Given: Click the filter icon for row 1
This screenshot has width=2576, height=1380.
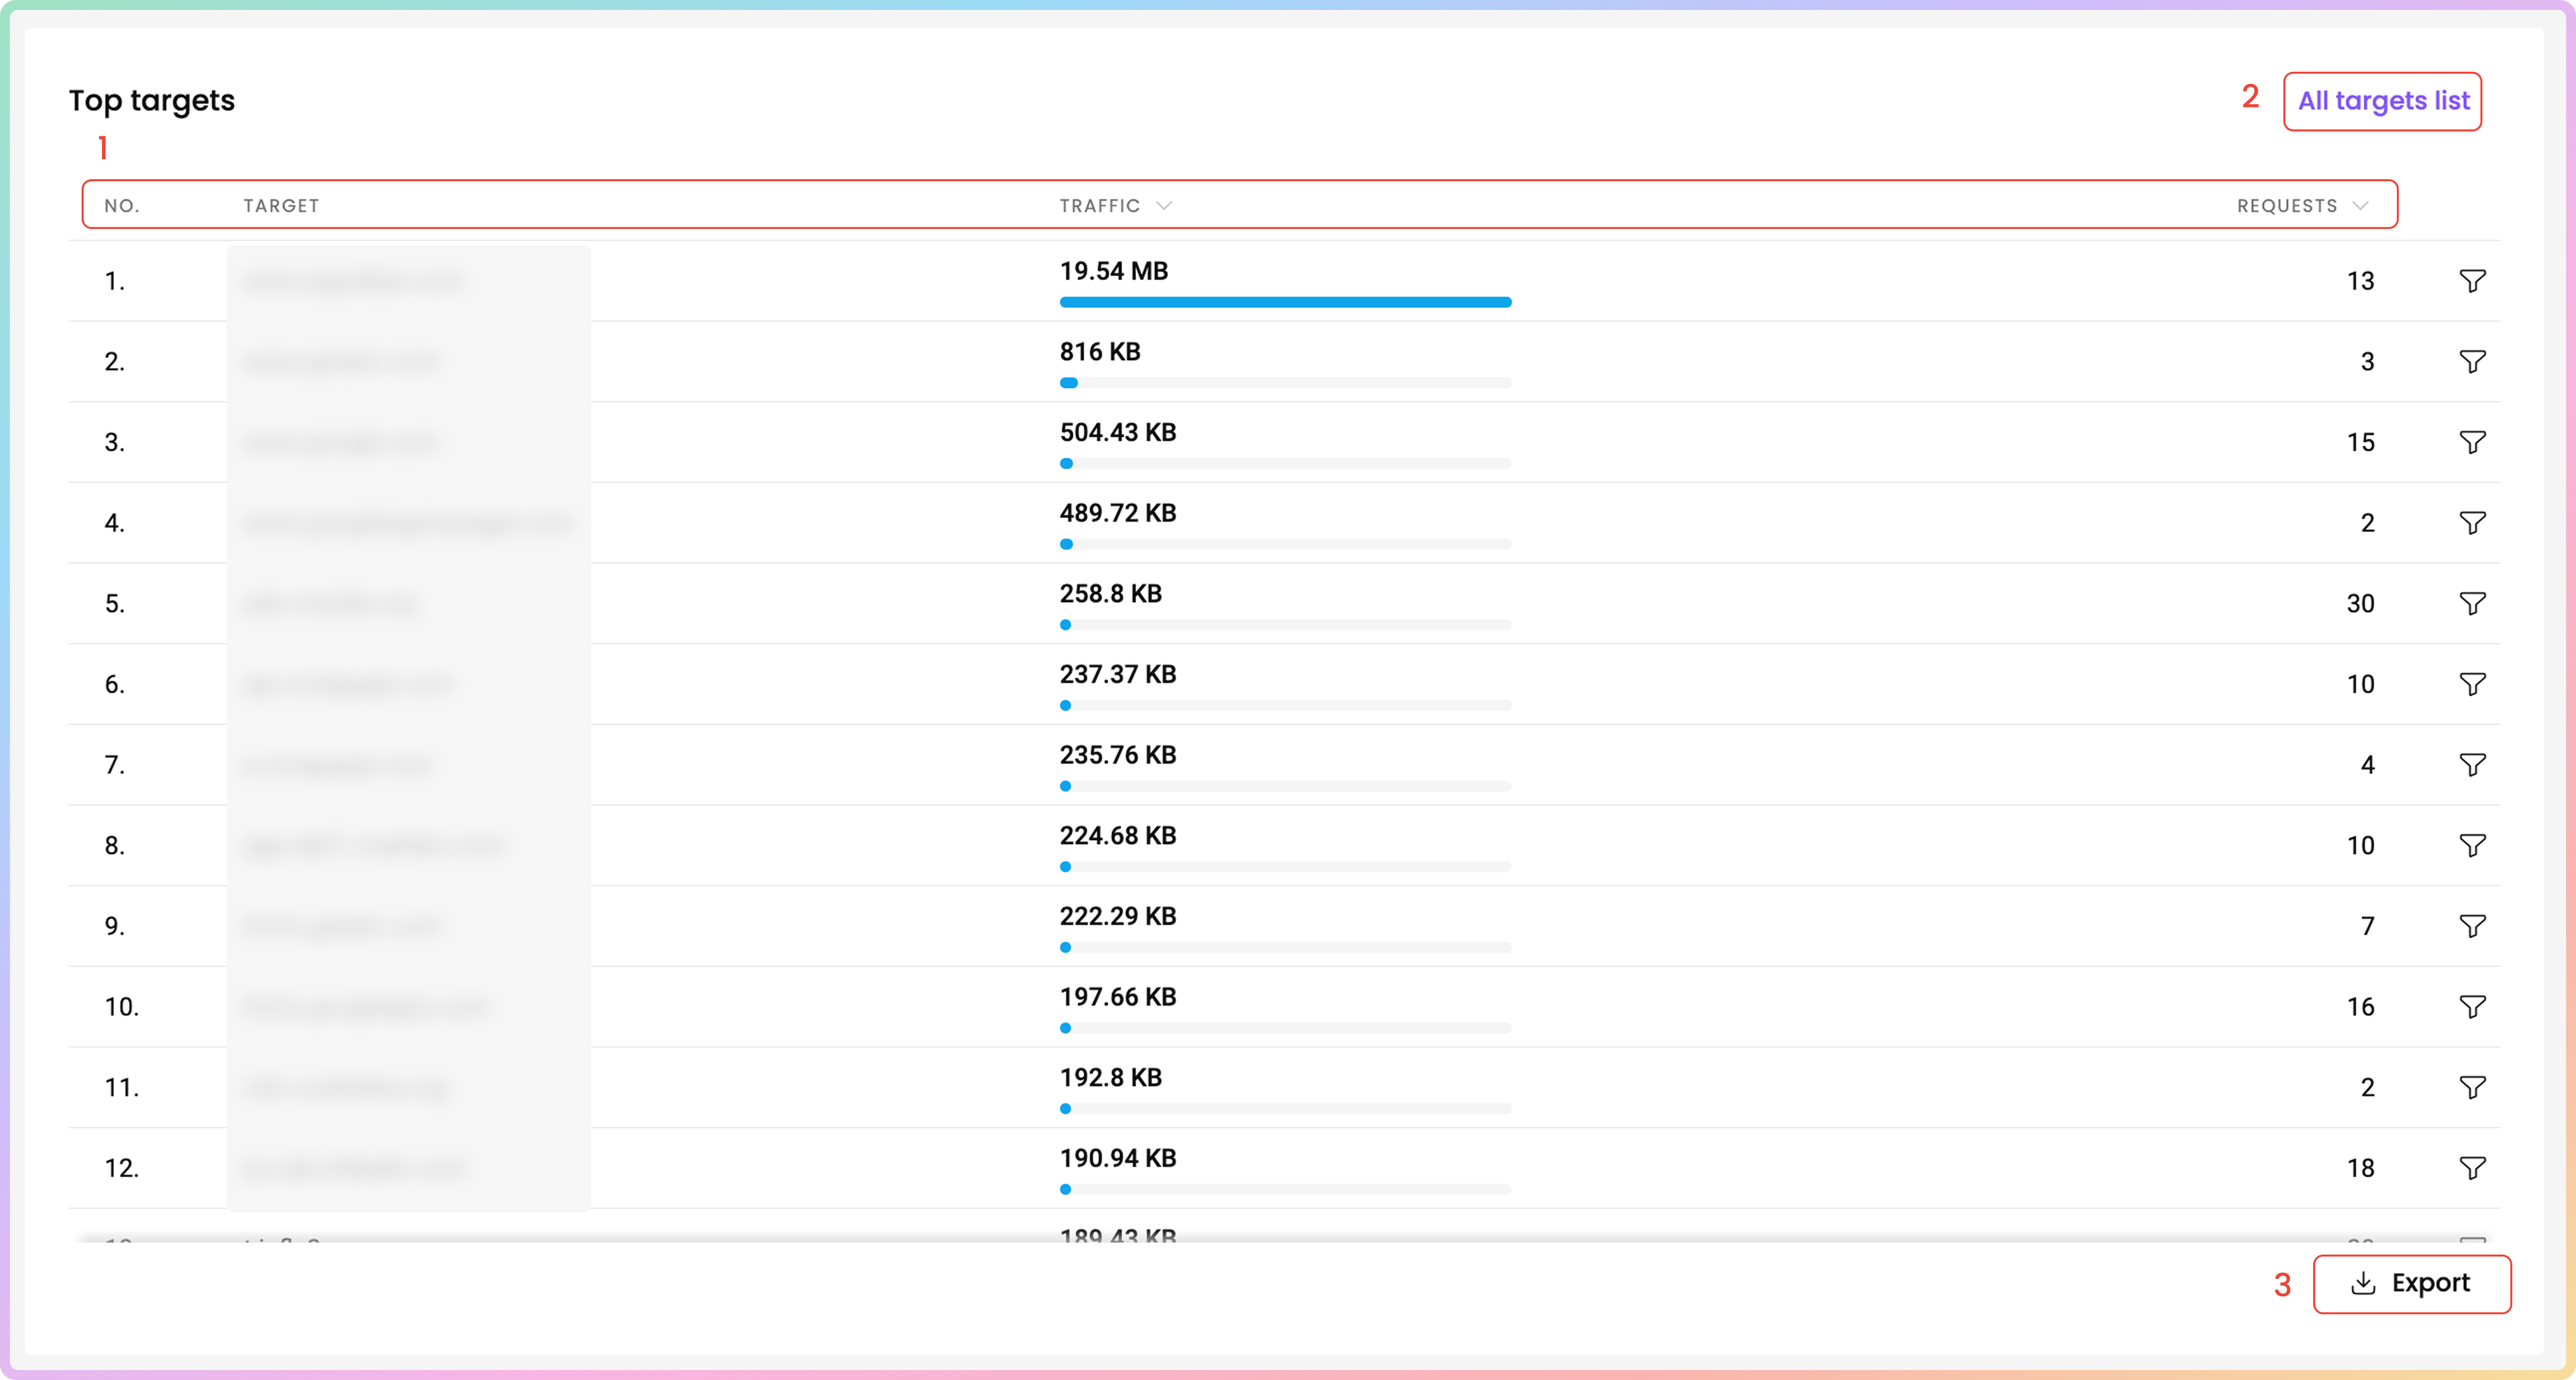Looking at the screenshot, I should [2472, 281].
